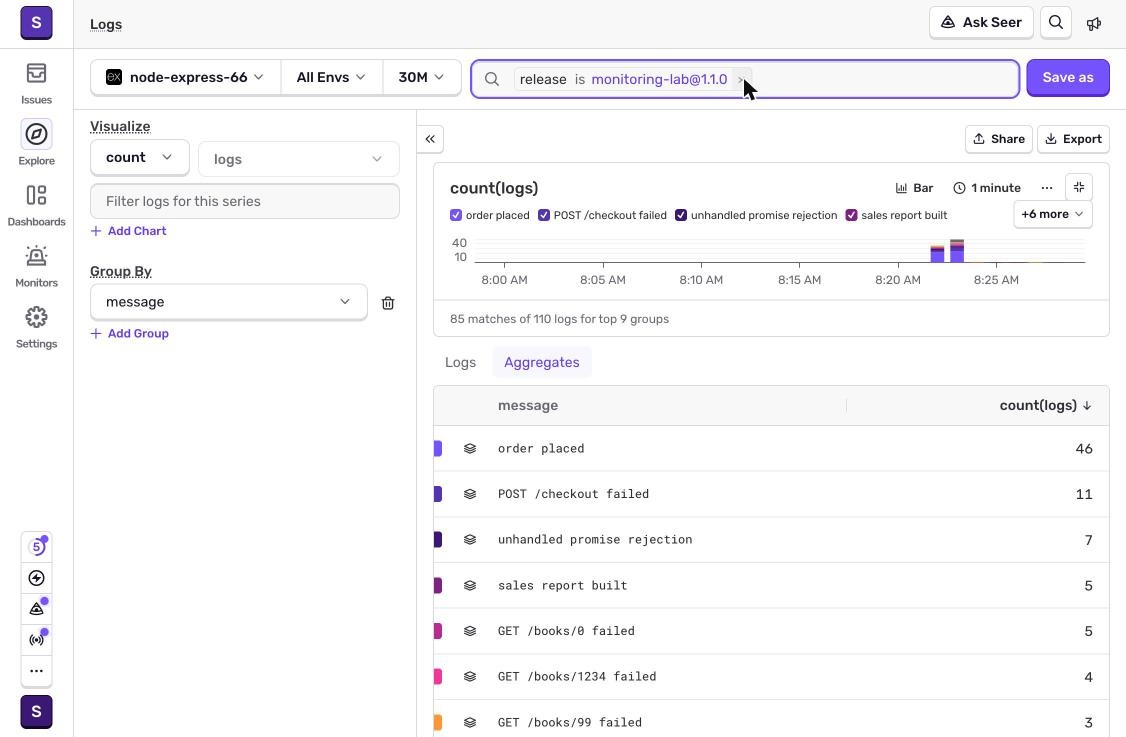
Task: Click the Share button
Action: (x=998, y=139)
